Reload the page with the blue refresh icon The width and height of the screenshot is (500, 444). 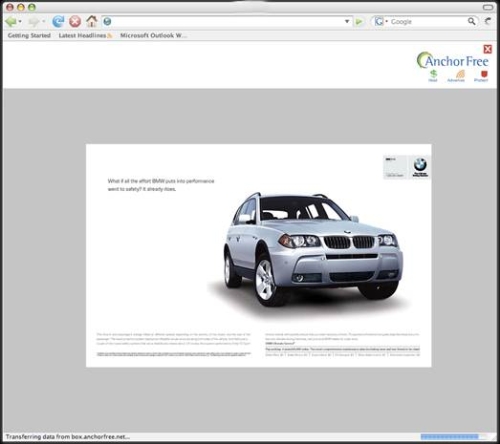click(58, 22)
